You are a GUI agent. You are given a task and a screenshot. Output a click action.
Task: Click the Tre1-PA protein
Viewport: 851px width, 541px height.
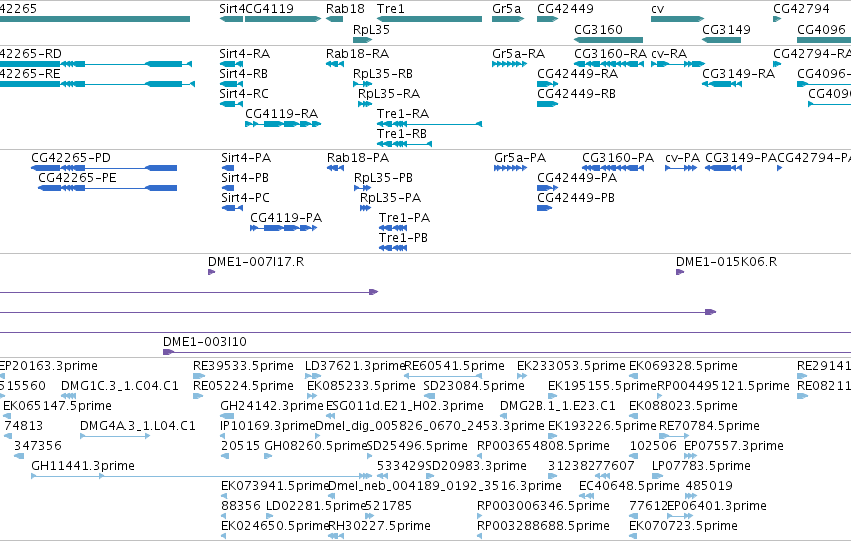[393, 228]
